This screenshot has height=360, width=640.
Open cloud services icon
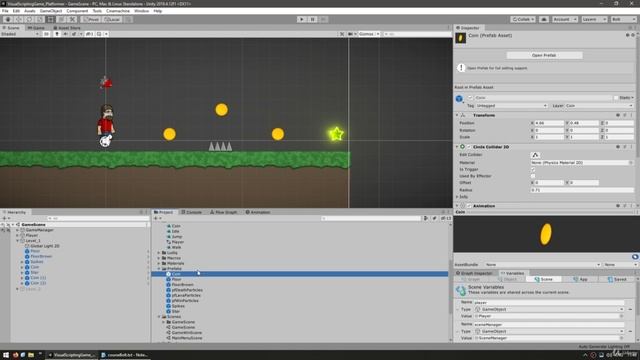544,19
